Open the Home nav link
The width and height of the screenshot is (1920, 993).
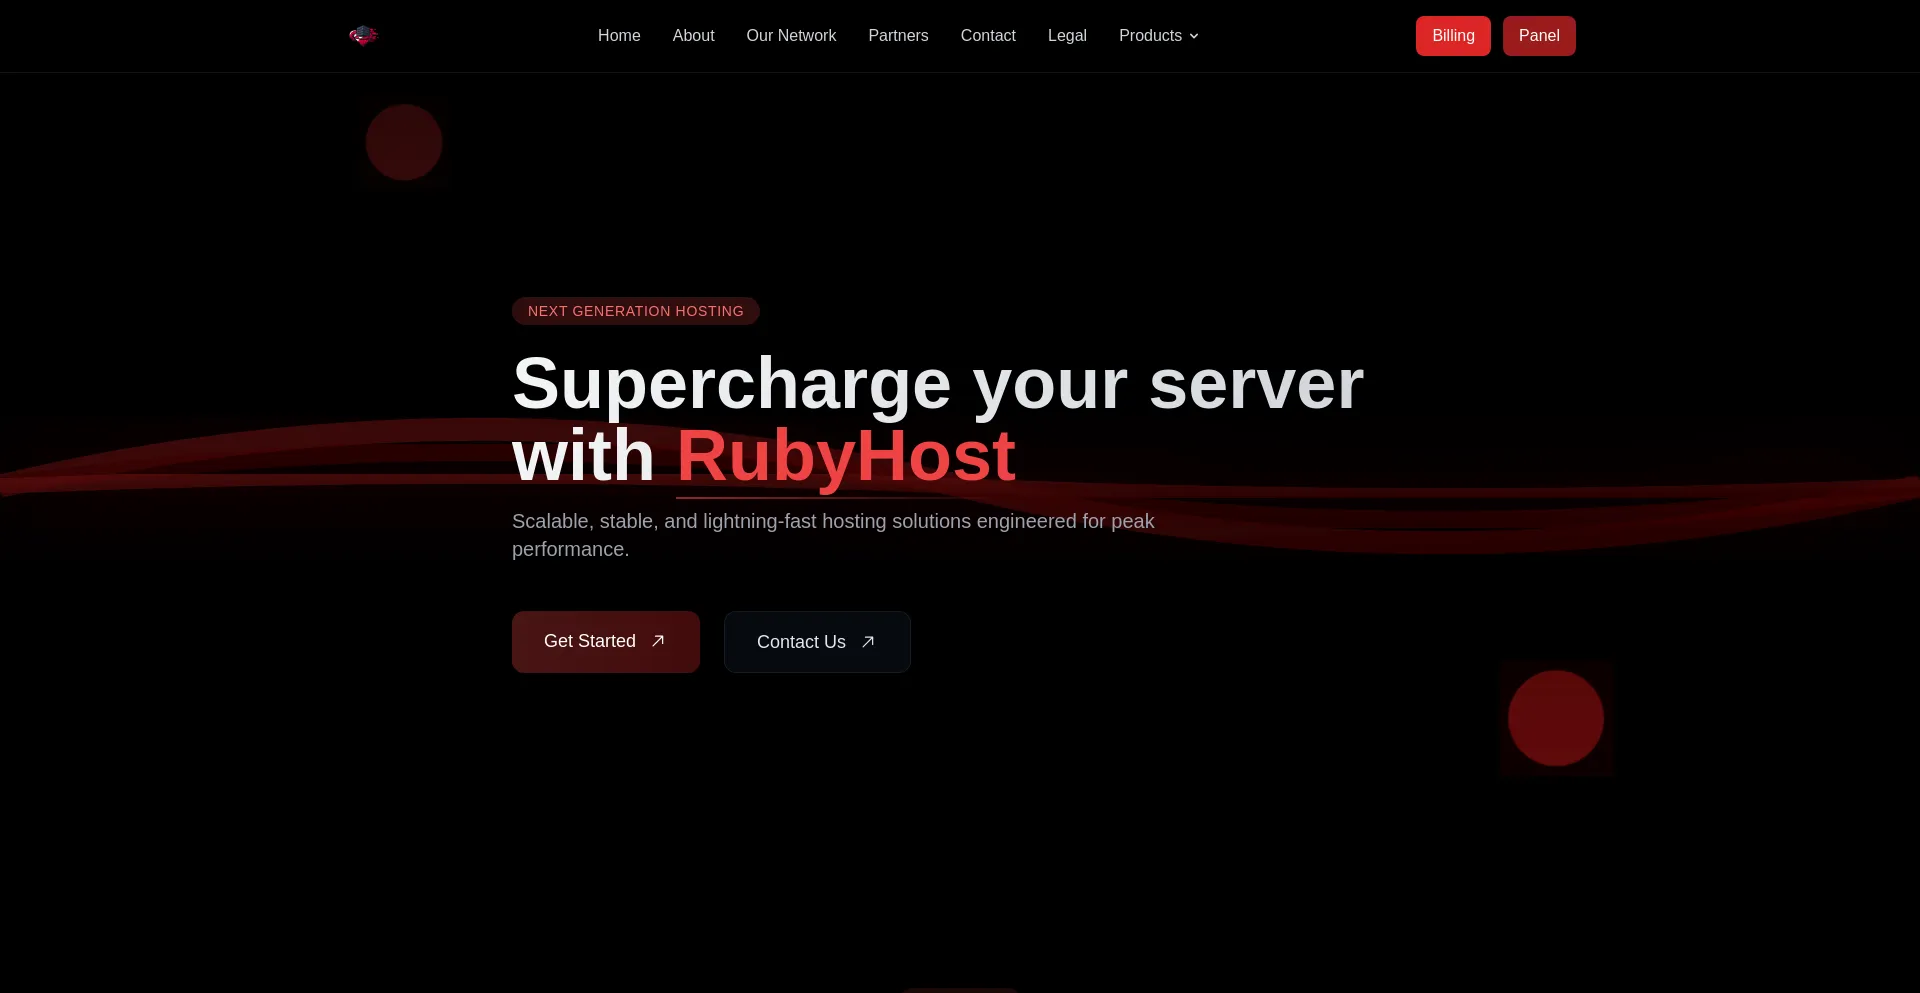[619, 36]
